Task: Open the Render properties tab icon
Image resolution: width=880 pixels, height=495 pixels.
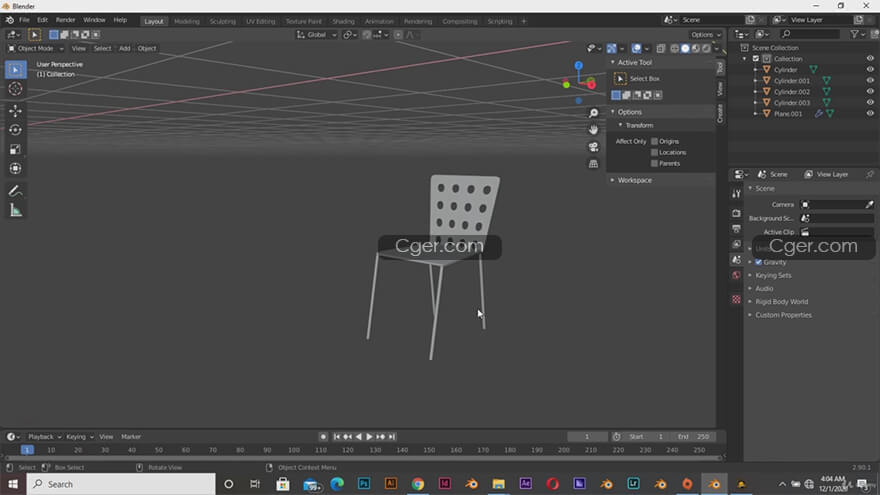Action: [736, 213]
